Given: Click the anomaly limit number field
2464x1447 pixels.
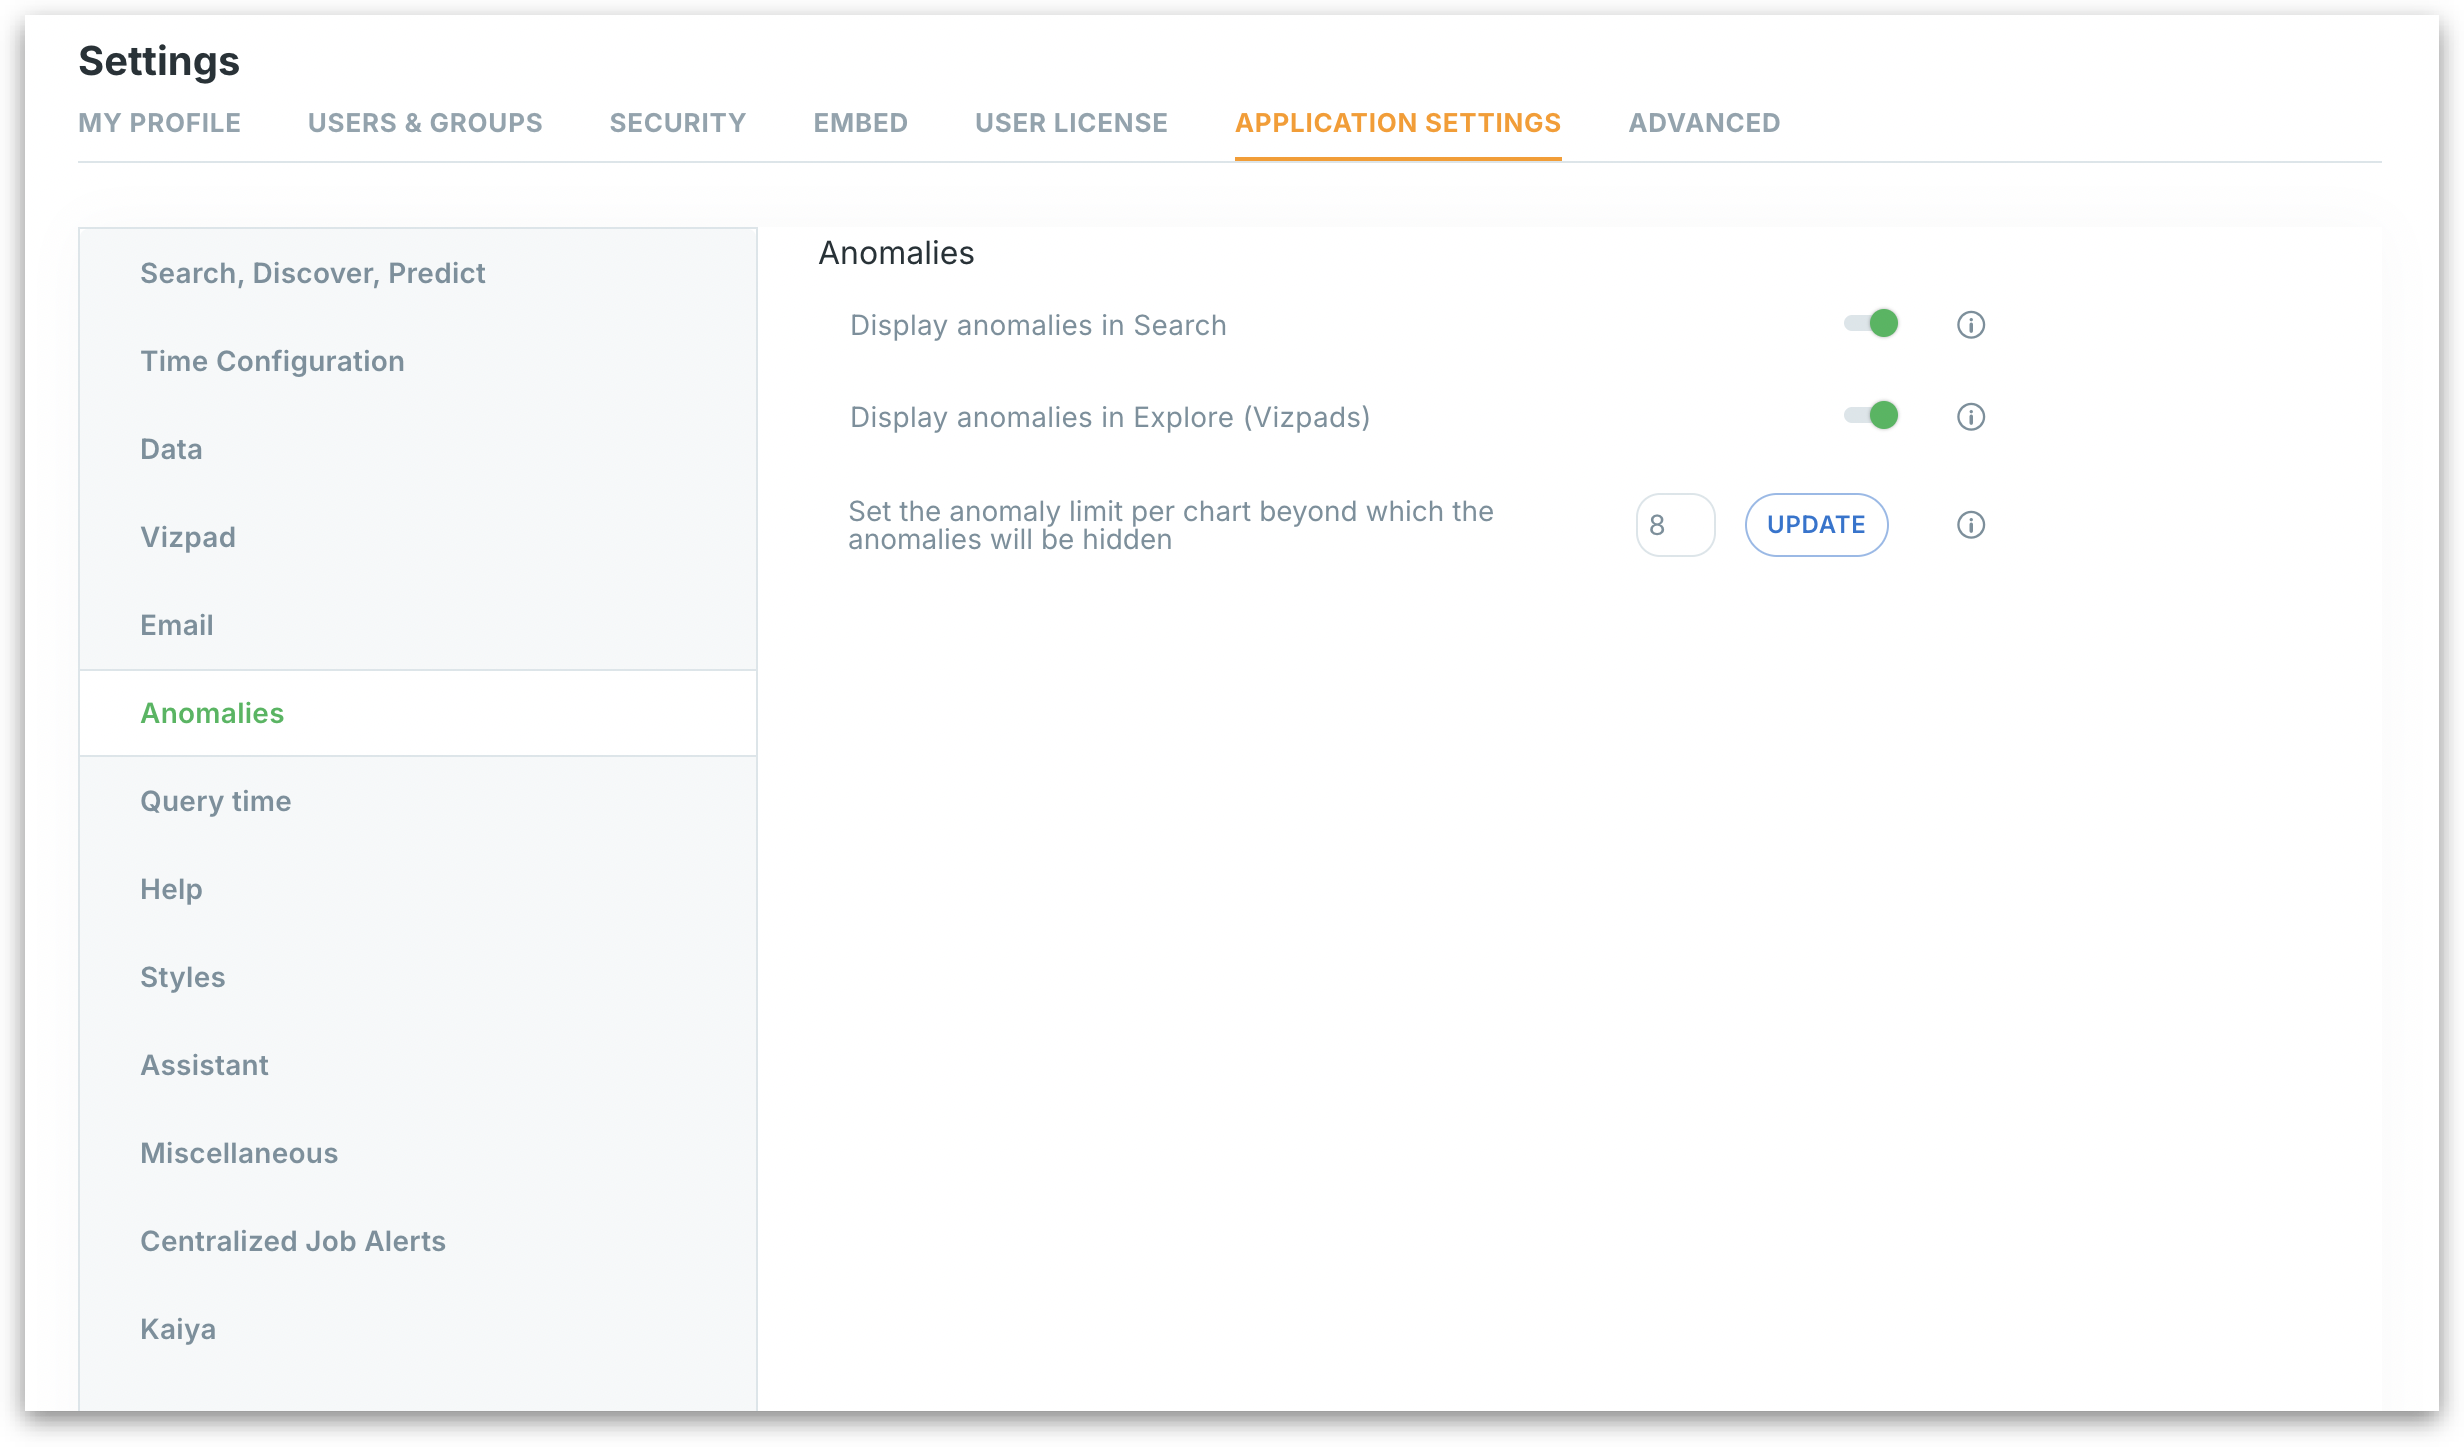Looking at the screenshot, I should (1675, 525).
